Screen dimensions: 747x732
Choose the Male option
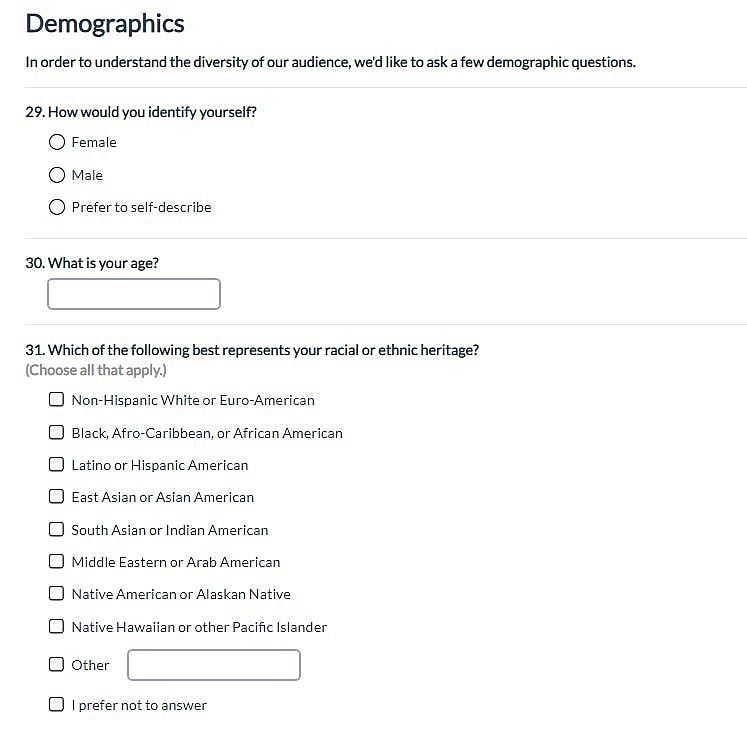[57, 175]
